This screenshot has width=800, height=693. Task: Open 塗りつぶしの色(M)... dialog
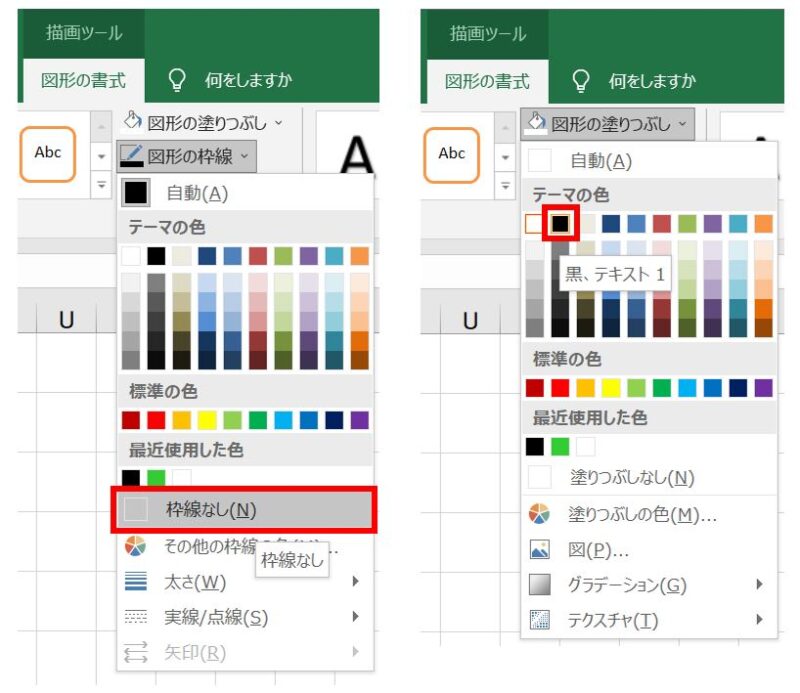click(649, 514)
